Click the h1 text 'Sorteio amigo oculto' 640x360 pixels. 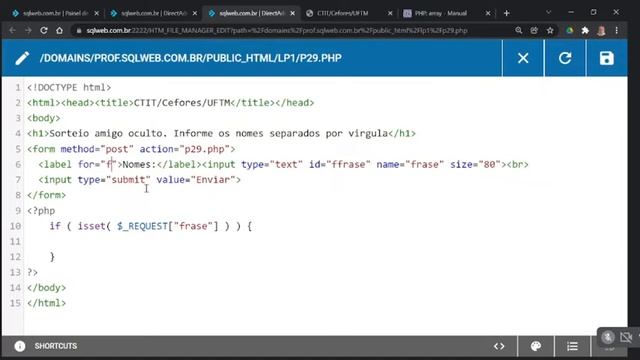pyautogui.click(x=106, y=133)
